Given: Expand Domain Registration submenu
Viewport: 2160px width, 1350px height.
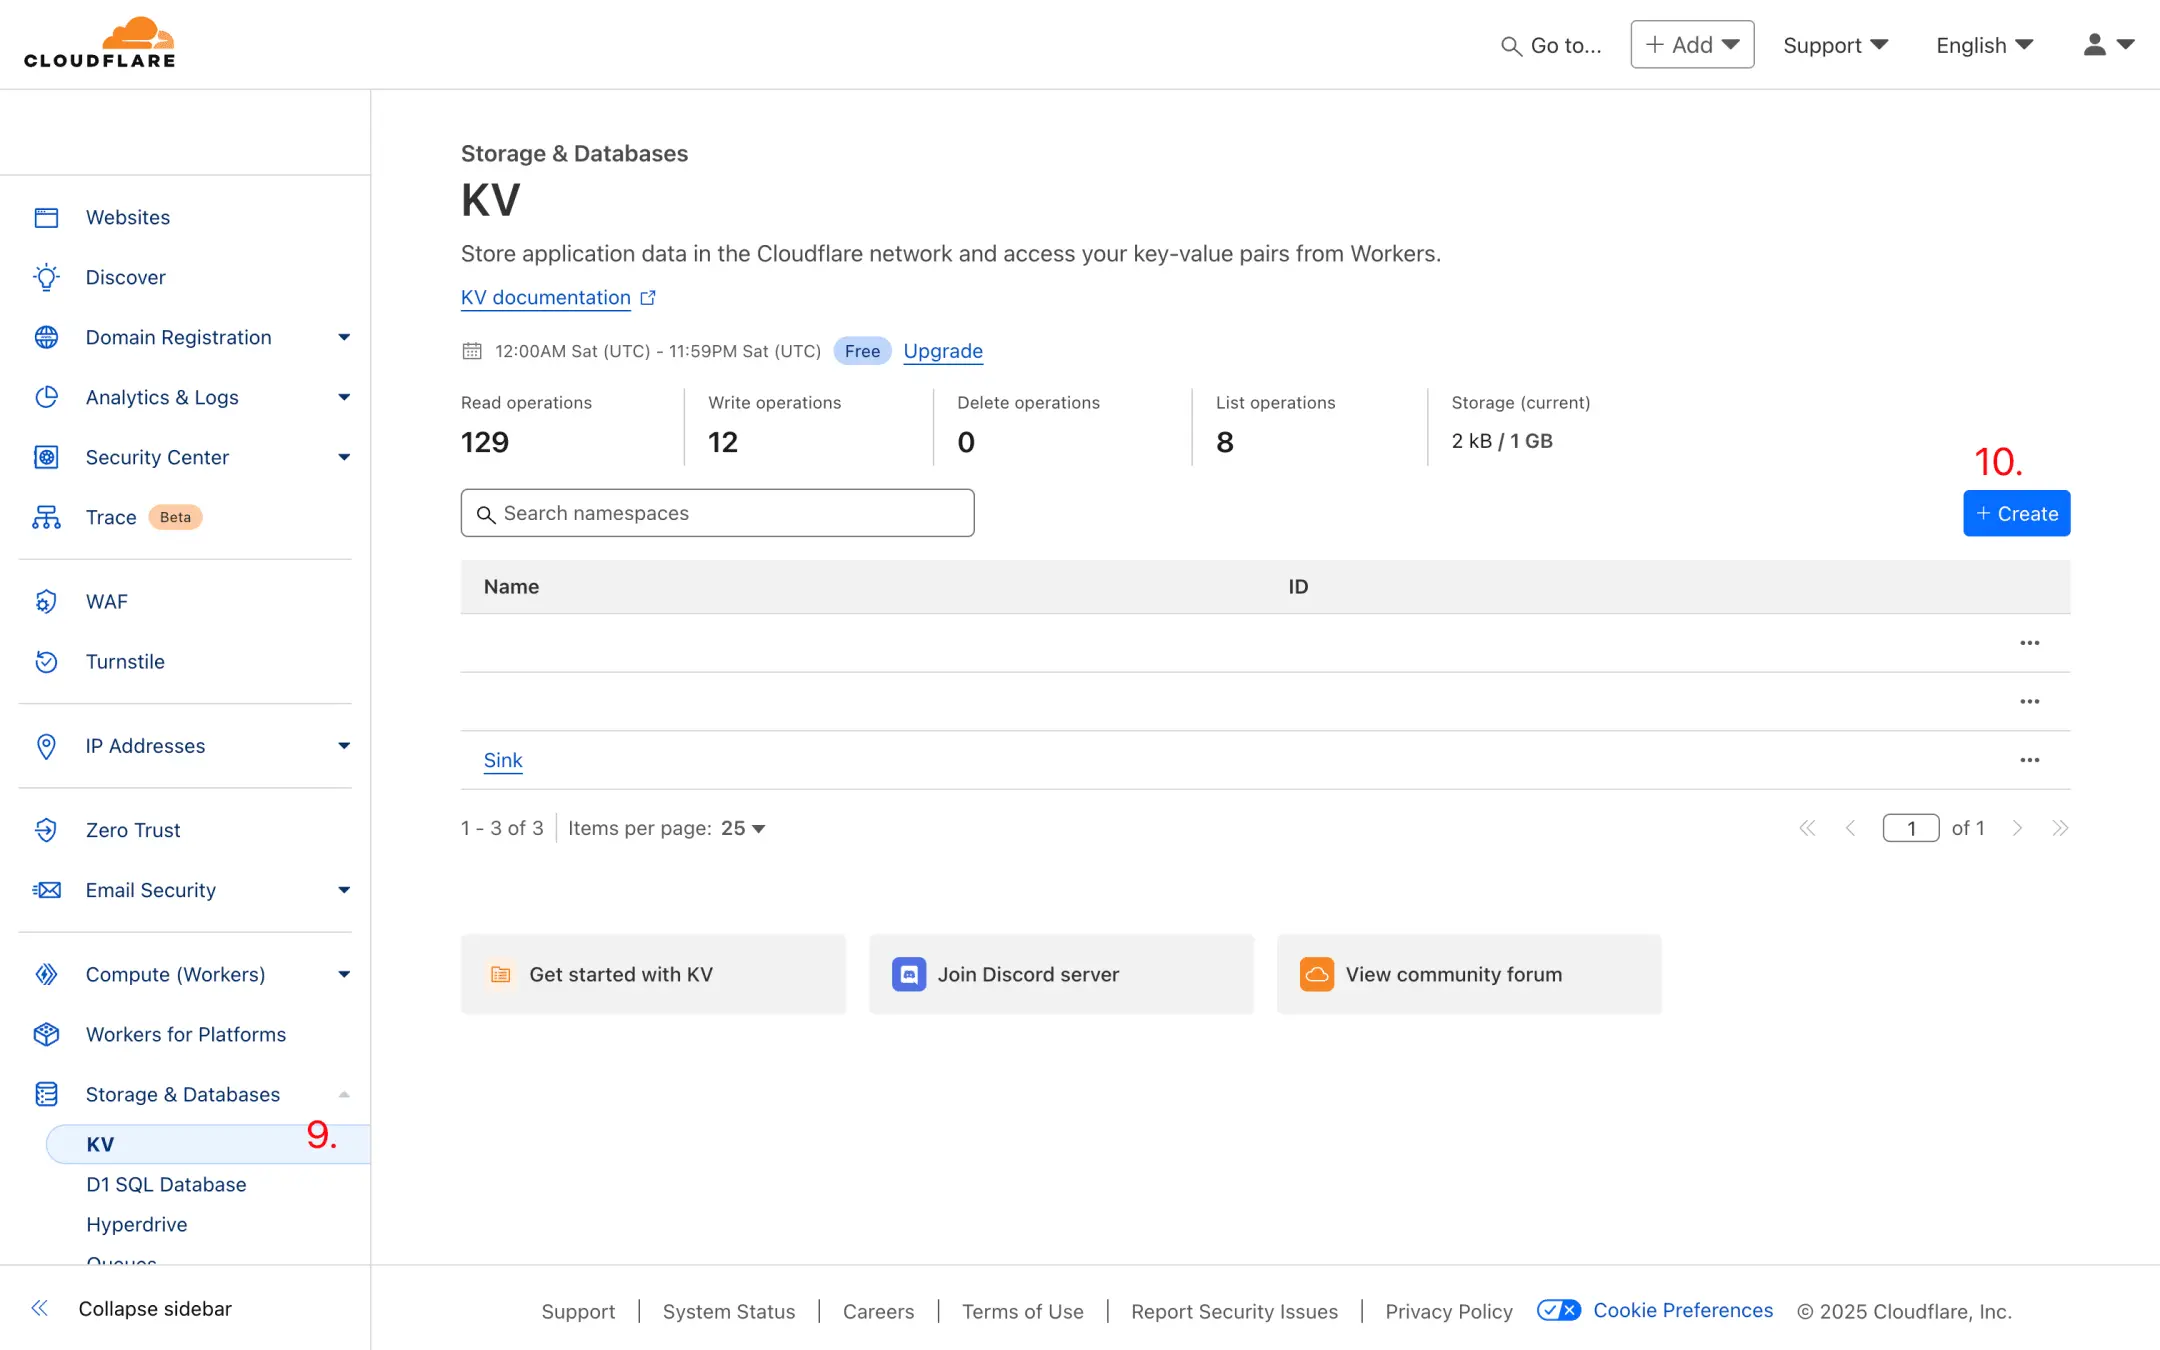Looking at the screenshot, I should click(x=344, y=338).
